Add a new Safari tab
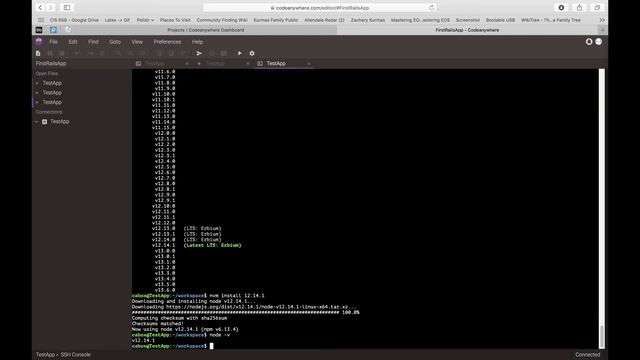 click(x=603, y=30)
